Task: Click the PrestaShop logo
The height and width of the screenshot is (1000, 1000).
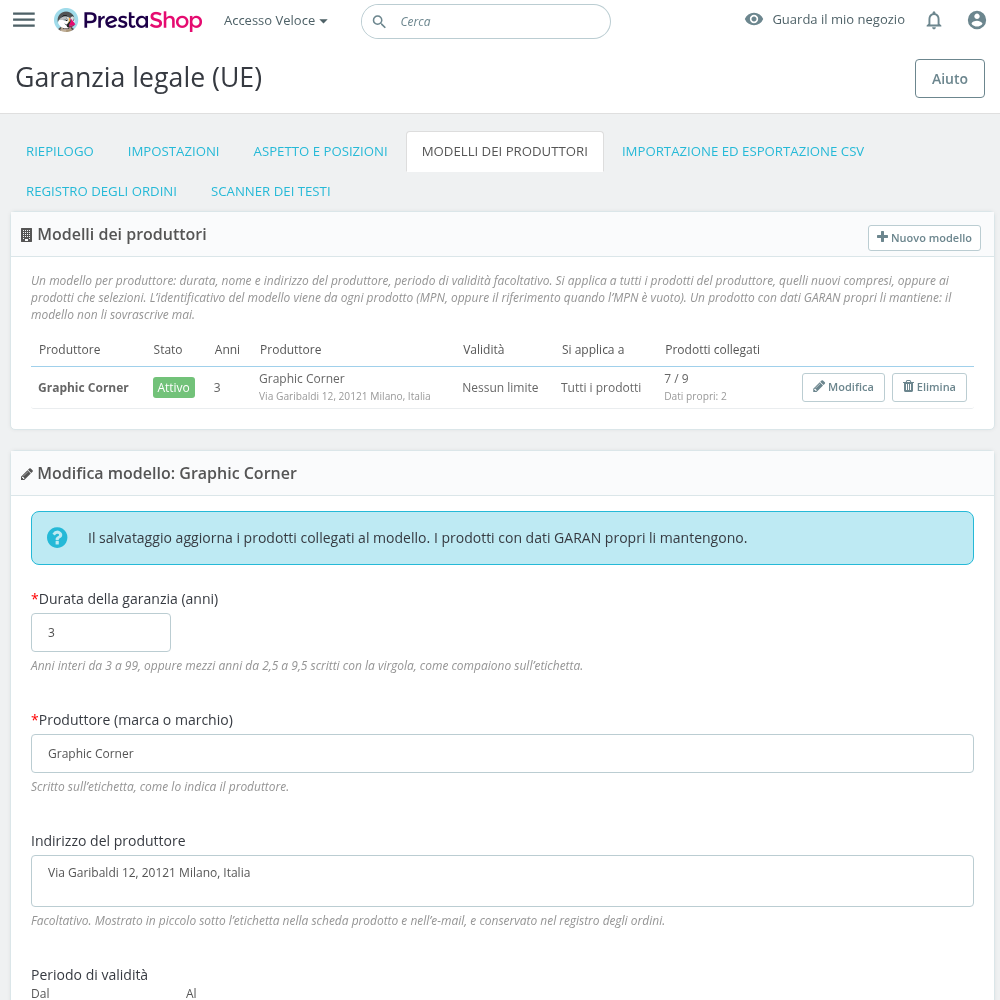Action: coord(128,20)
